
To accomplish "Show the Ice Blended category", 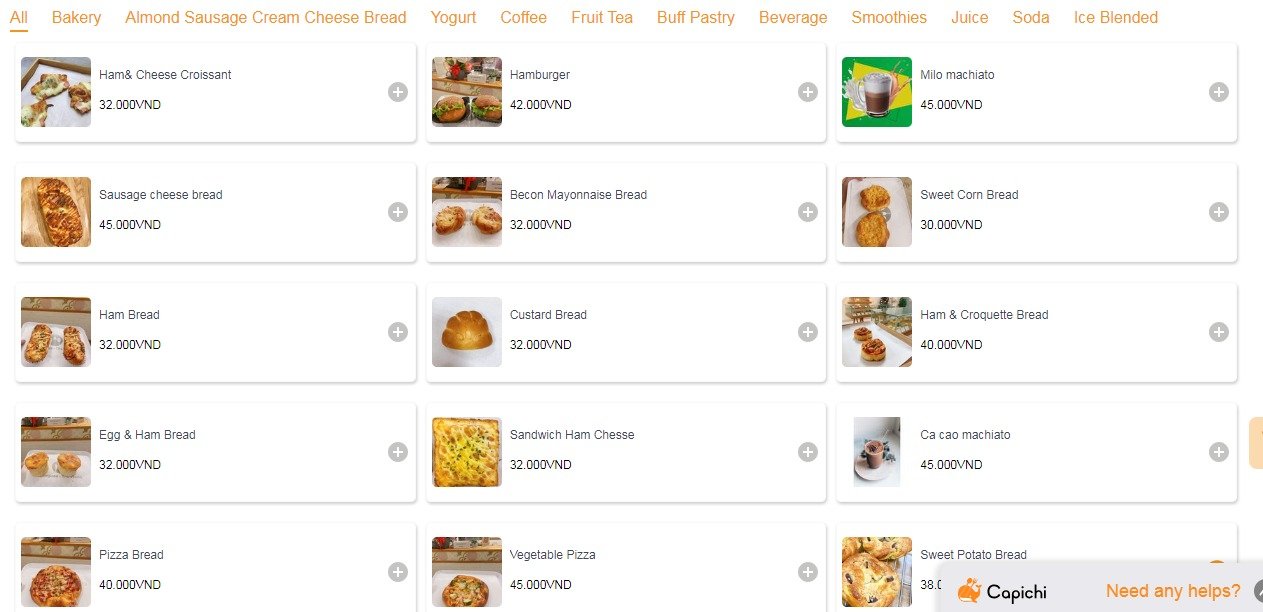I will coord(1115,17).
